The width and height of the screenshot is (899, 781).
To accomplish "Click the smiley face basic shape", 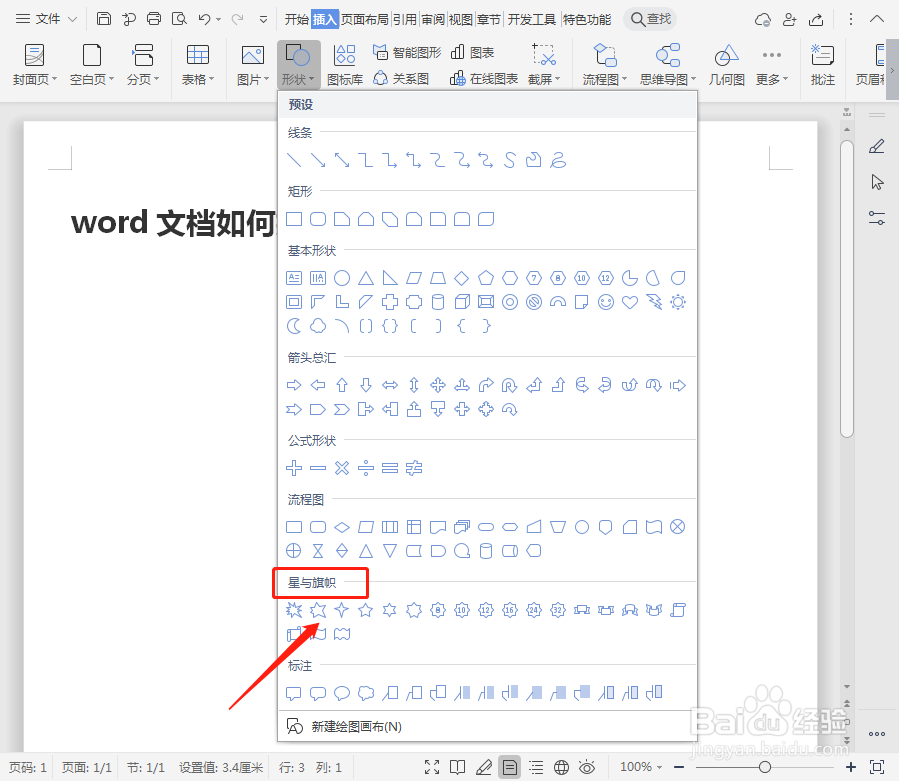I will pos(605,302).
